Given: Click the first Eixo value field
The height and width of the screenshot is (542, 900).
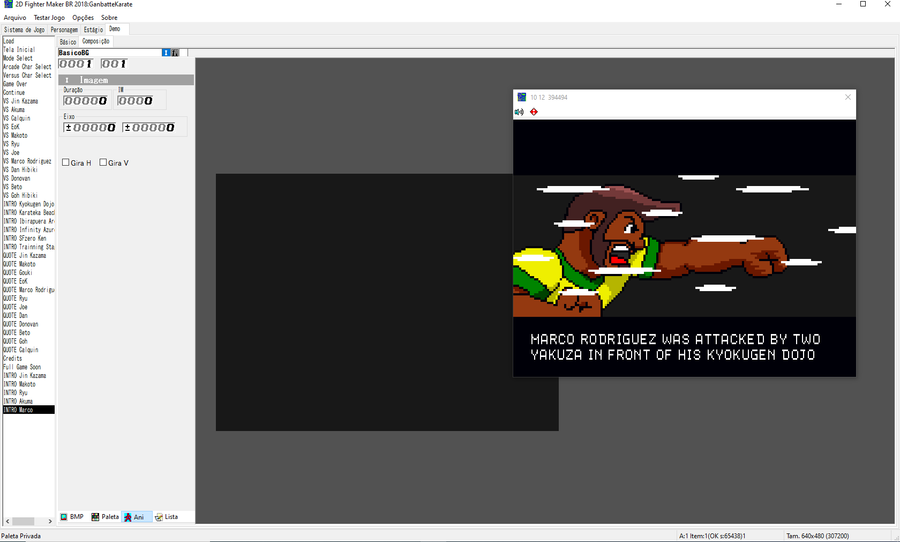Looking at the screenshot, I should click(90, 127).
